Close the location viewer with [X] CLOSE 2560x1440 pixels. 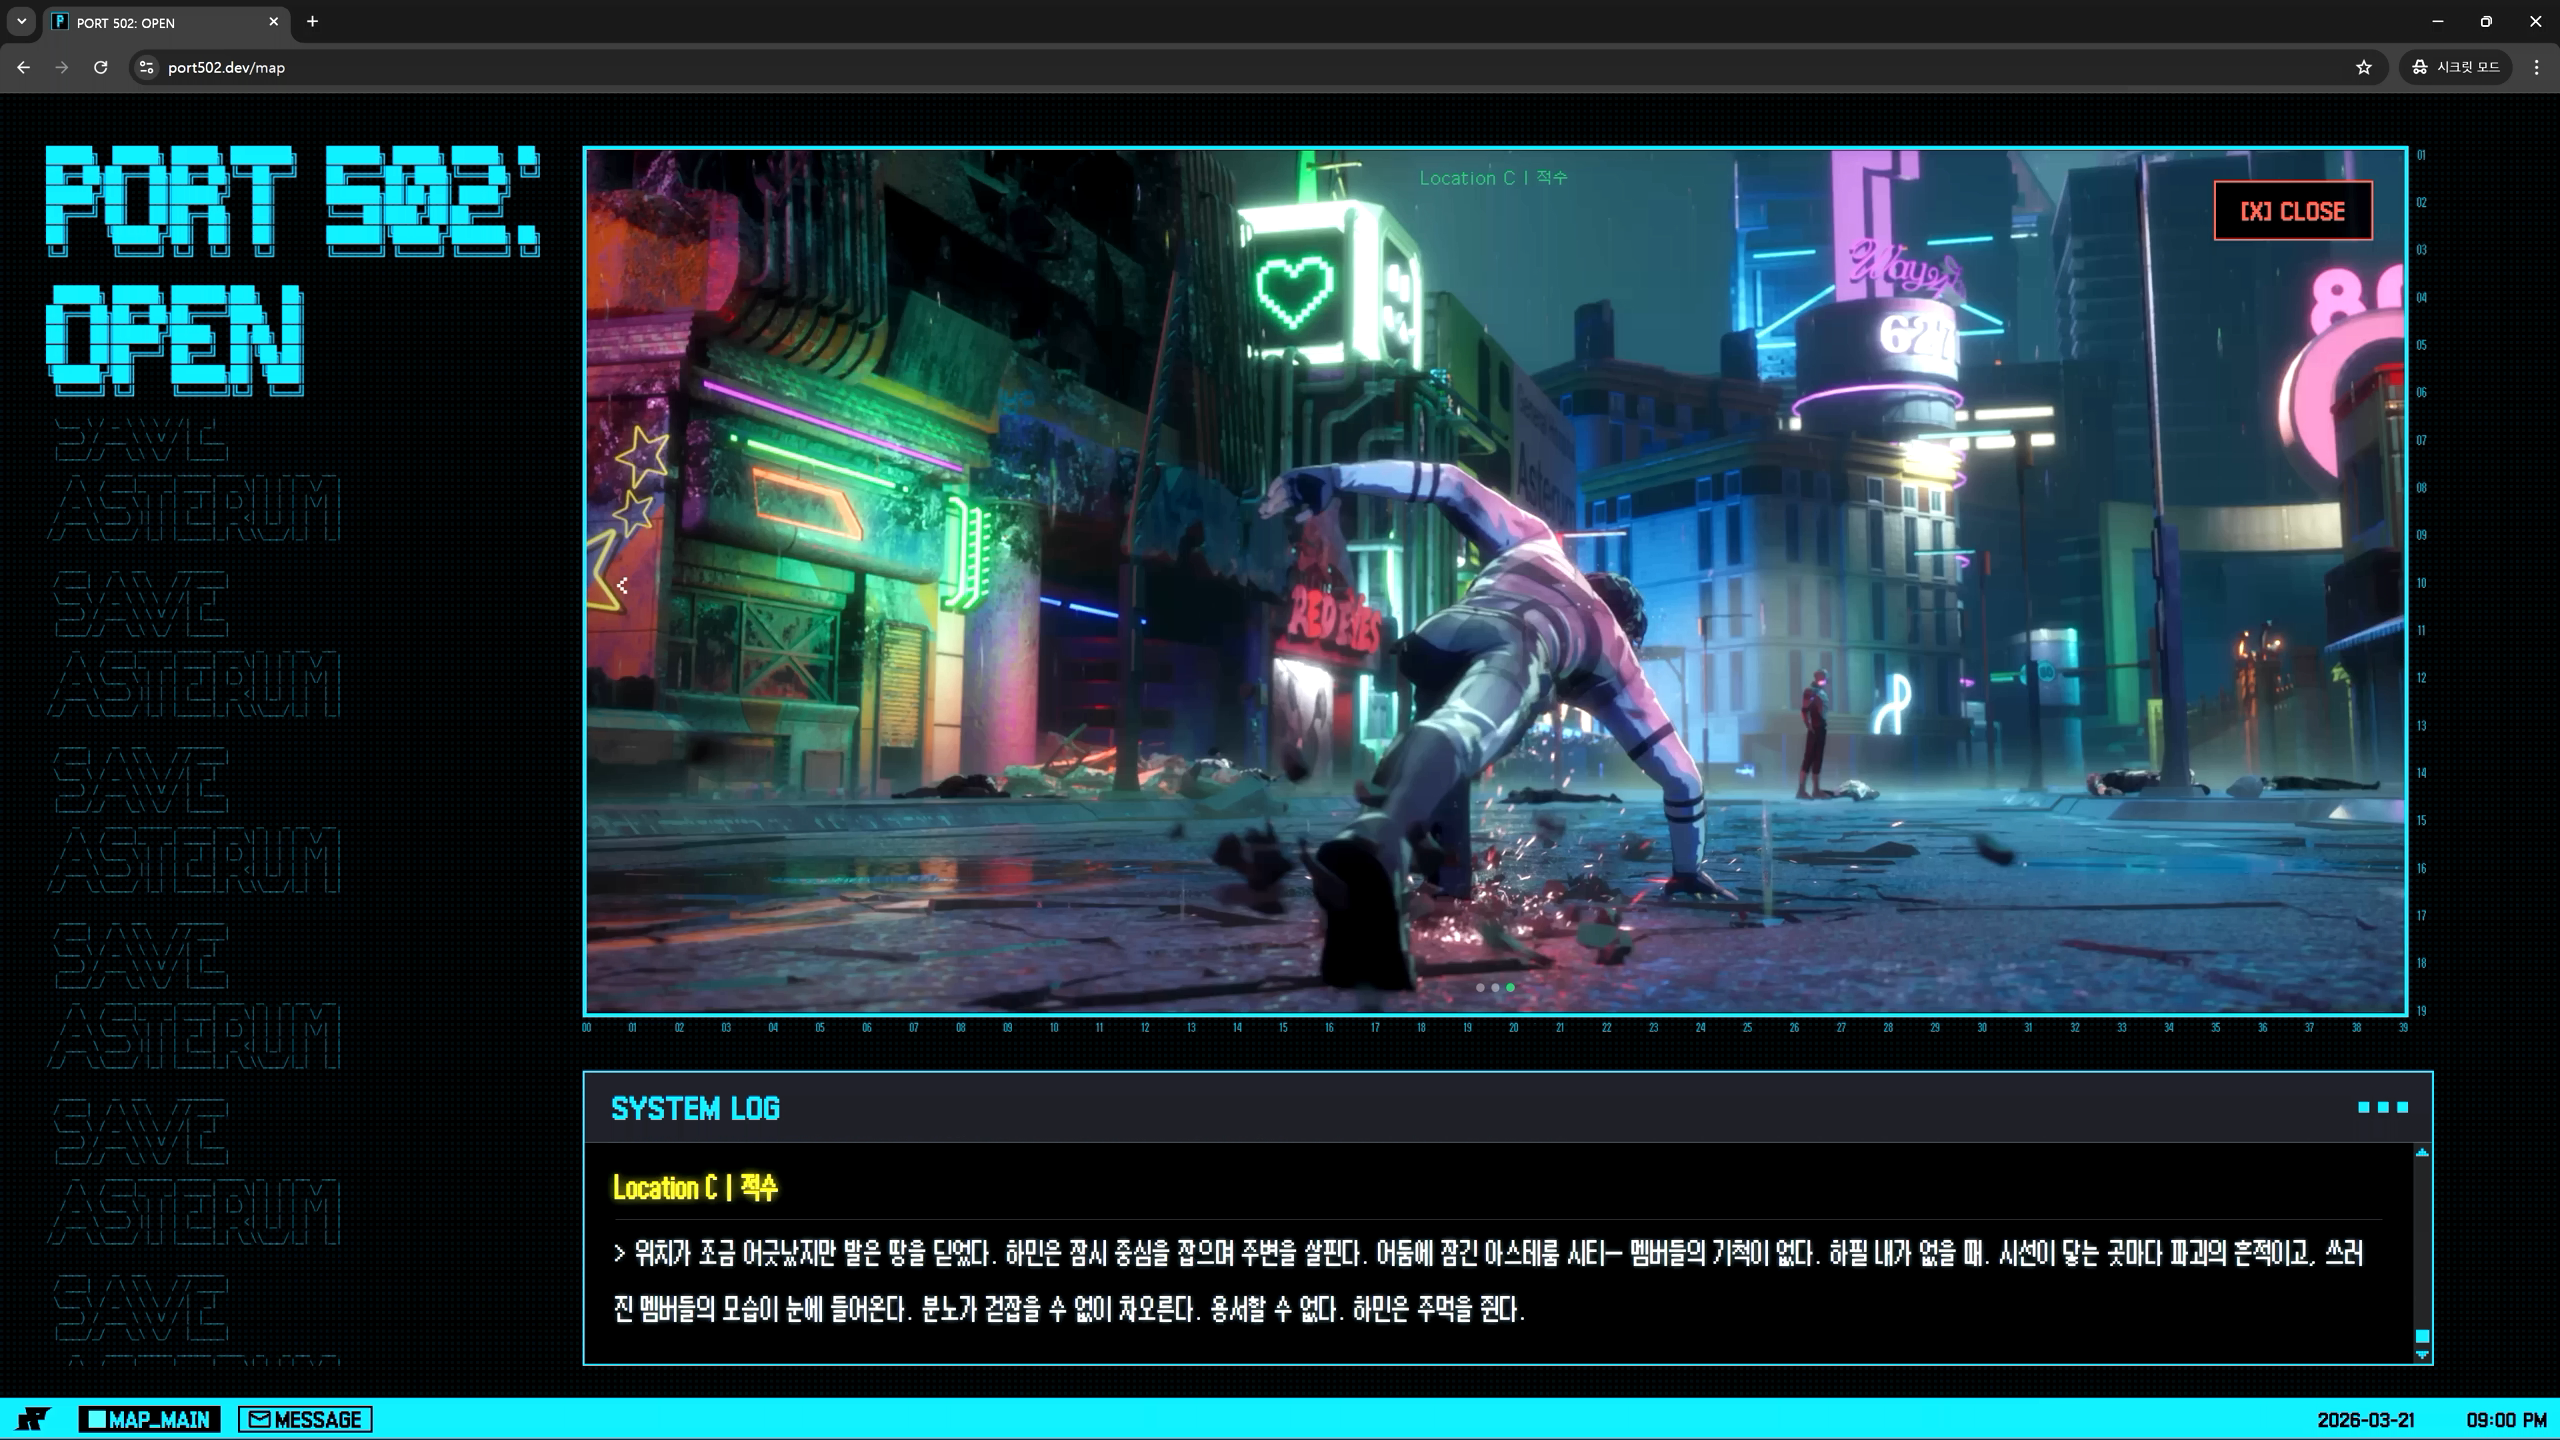pos(2292,211)
